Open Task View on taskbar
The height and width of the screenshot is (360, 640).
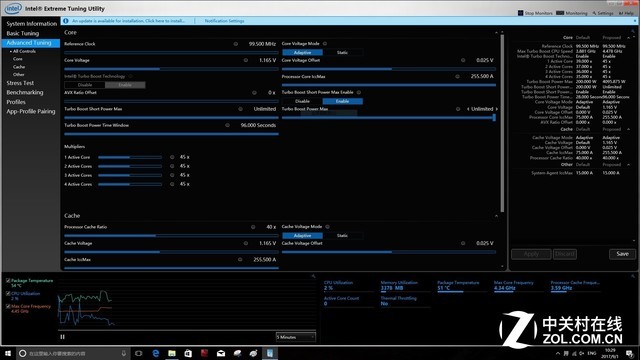(139, 353)
